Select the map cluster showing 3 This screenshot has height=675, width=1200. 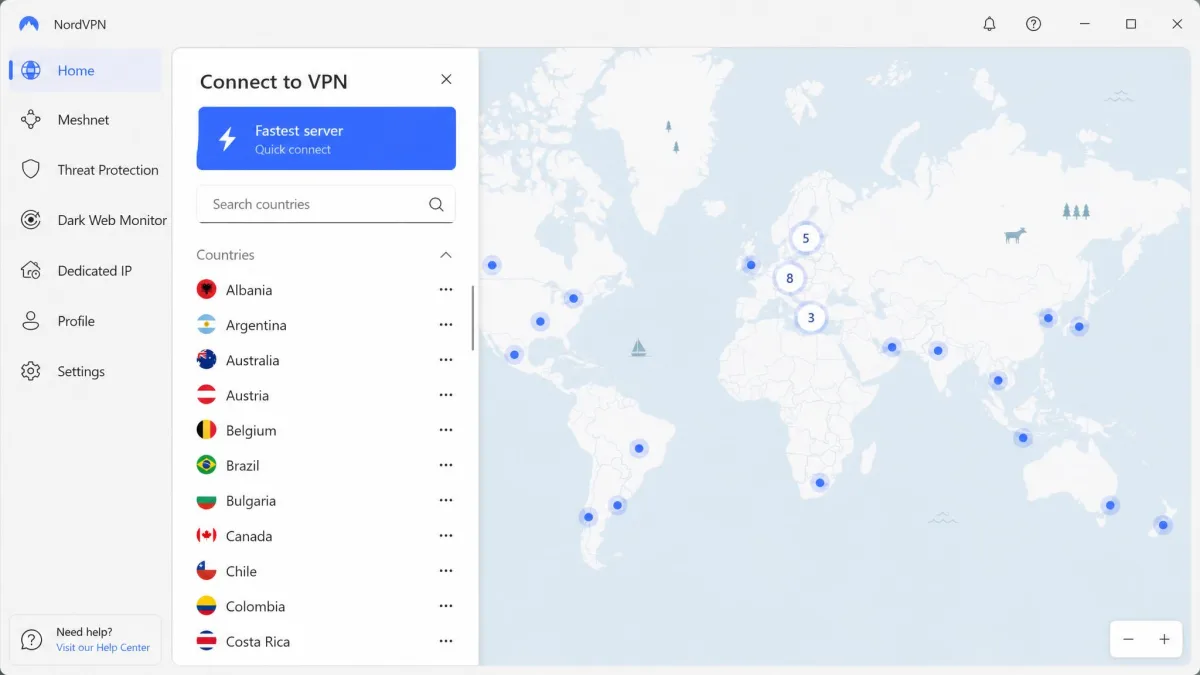coord(811,318)
